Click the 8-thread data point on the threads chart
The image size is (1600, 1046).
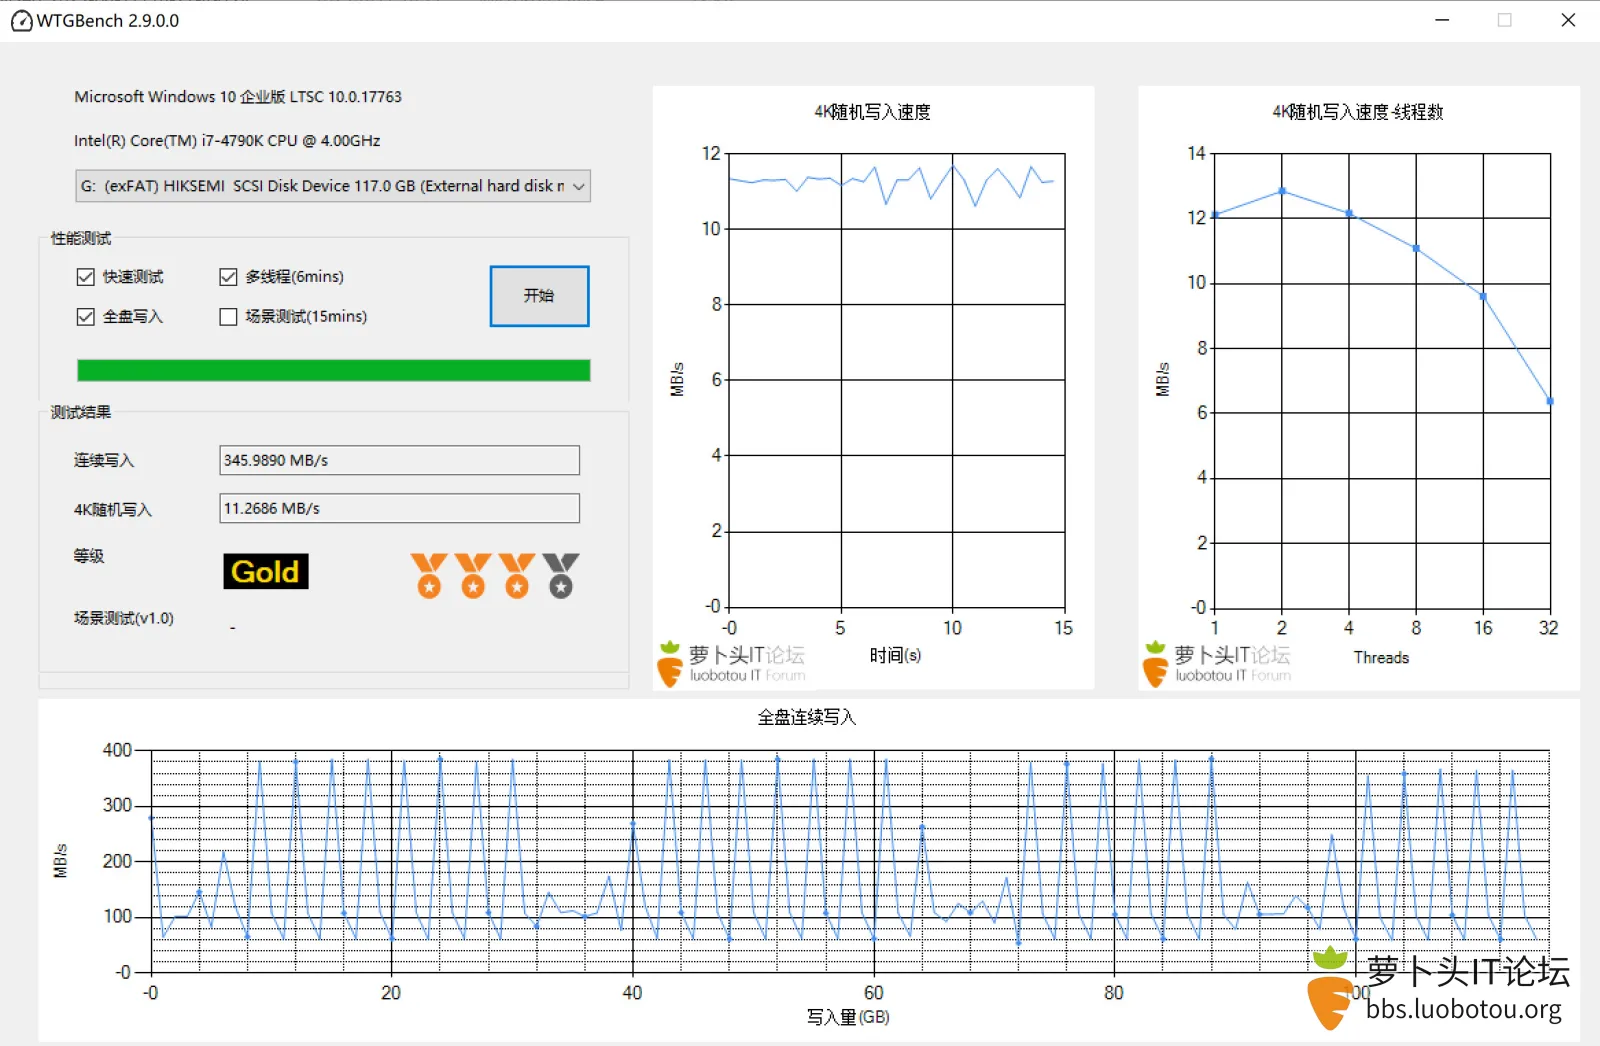point(1416,248)
